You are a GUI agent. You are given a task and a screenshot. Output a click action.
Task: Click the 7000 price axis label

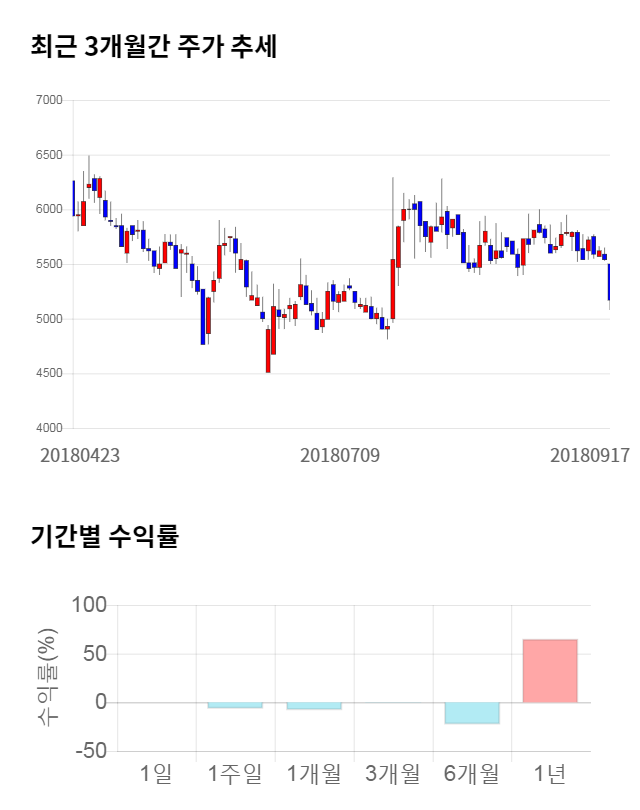coord(48,100)
